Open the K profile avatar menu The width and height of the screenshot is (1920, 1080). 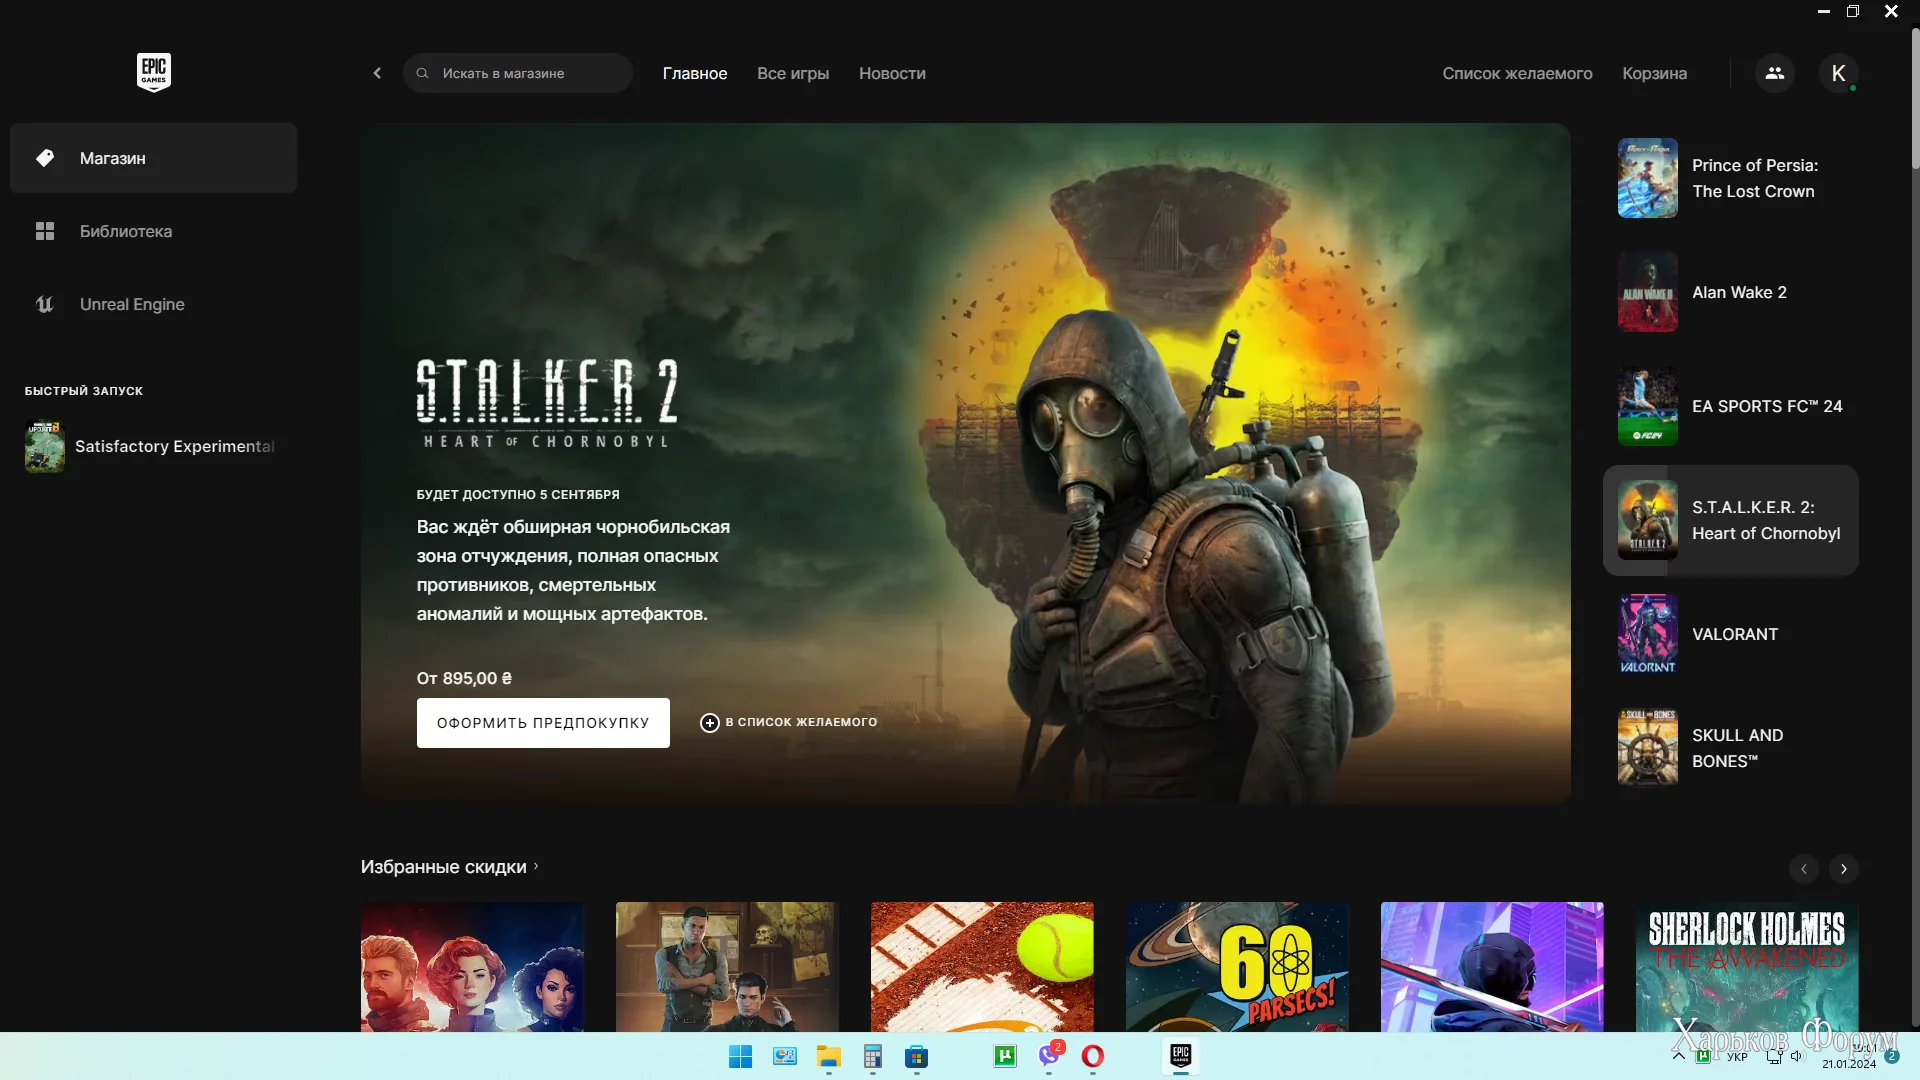[1838, 73]
